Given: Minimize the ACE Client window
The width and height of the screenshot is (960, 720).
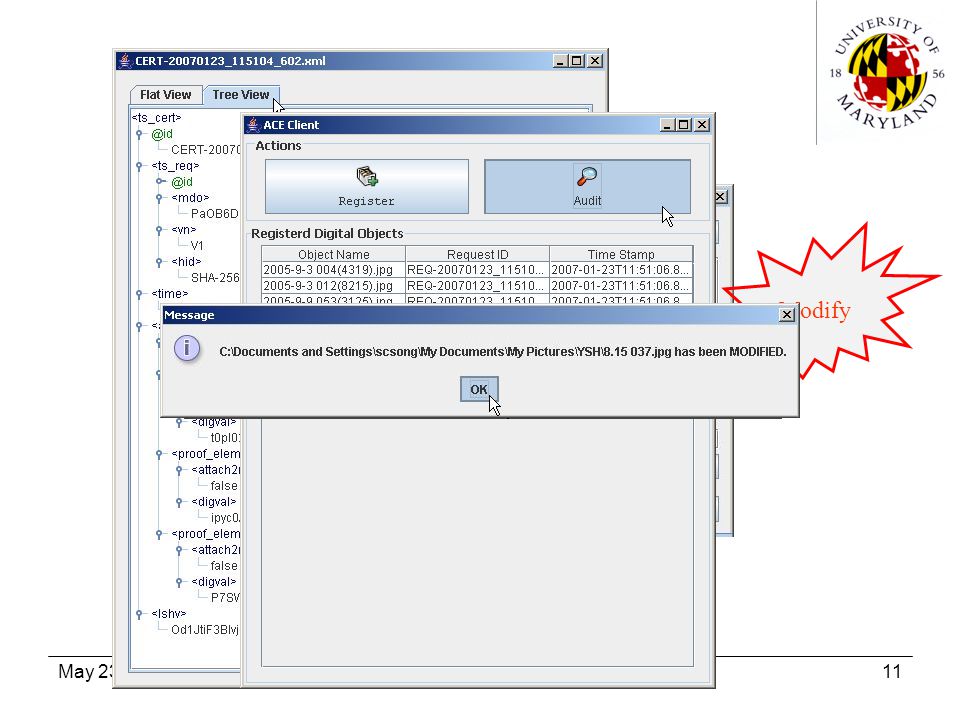Looking at the screenshot, I should pyautogui.click(x=668, y=125).
